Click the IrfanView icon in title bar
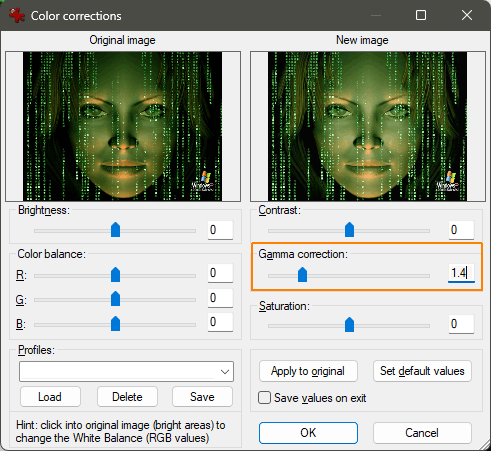Image resolution: width=491 pixels, height=451 pixels. [x=17, y=15]
